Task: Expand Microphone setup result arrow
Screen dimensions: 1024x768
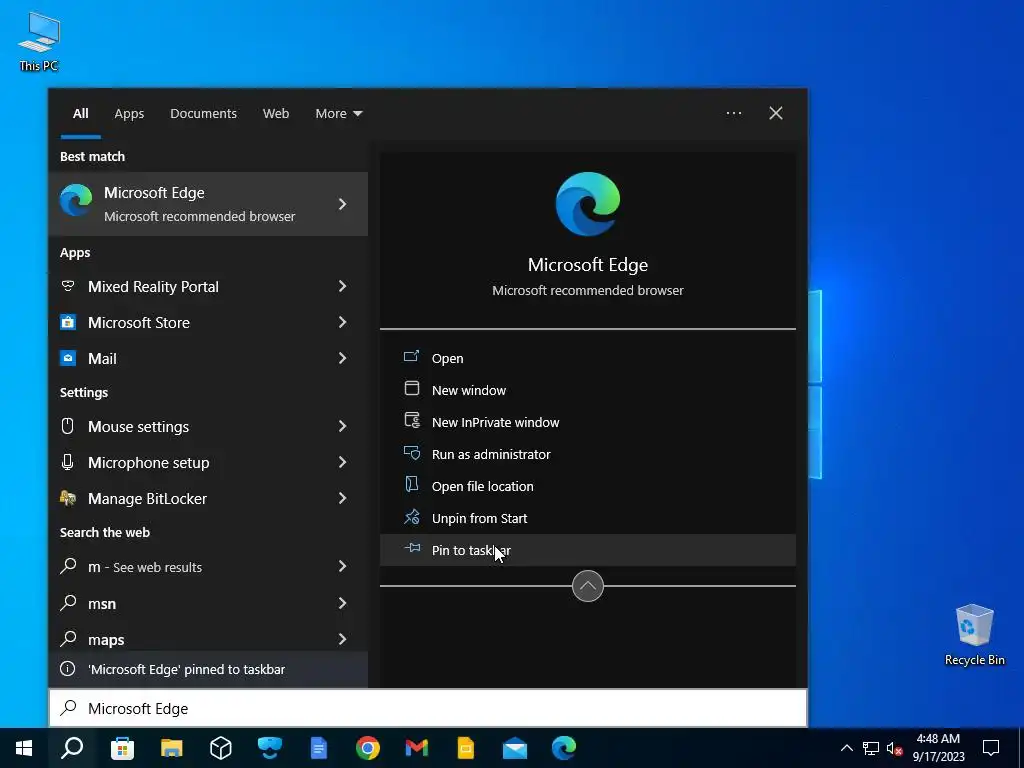Action: 342,462
